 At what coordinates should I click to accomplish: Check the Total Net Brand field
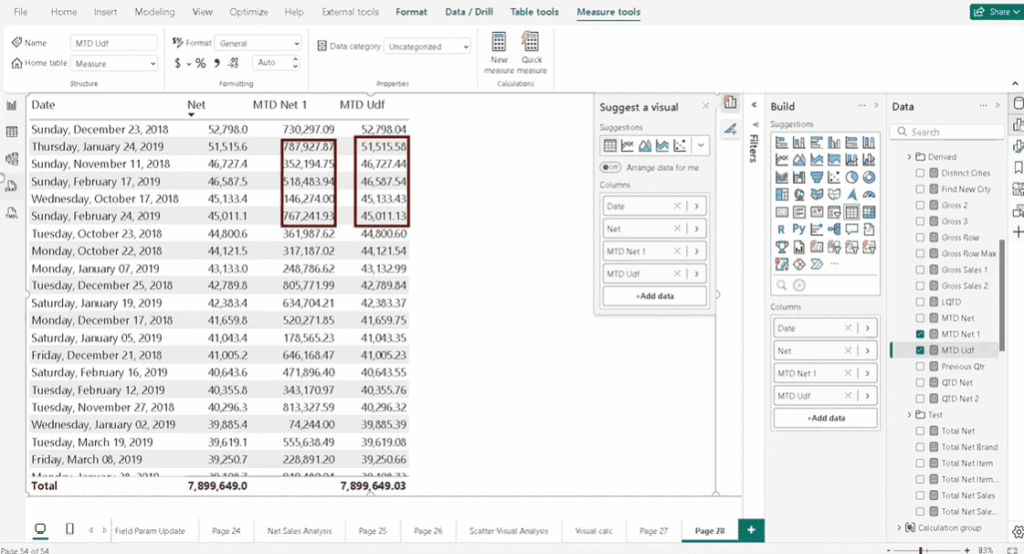[920, 447]
